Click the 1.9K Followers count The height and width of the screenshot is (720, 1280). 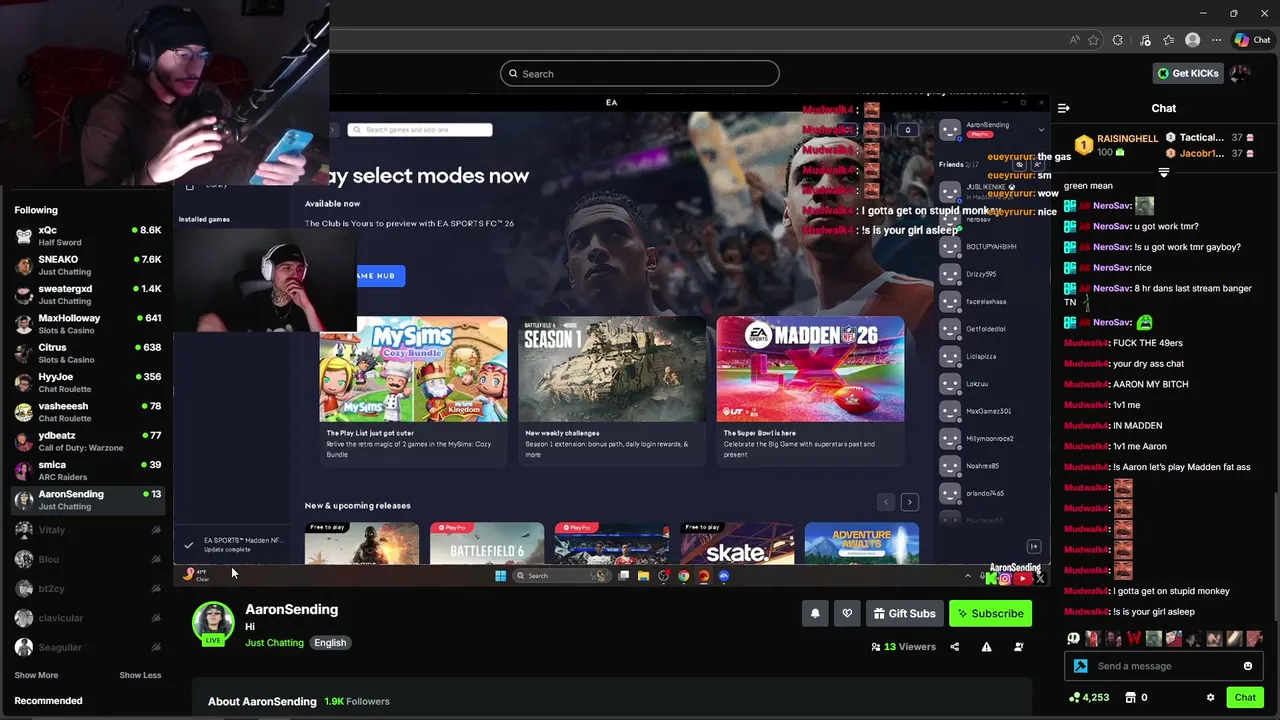tap(357, 702)
